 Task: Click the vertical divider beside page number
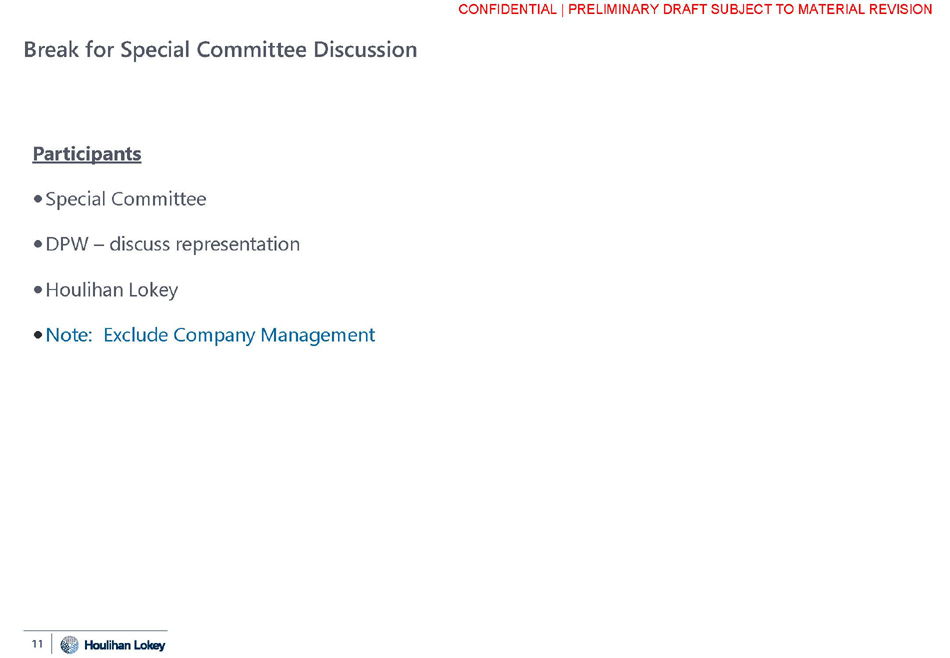pos(52,645)
